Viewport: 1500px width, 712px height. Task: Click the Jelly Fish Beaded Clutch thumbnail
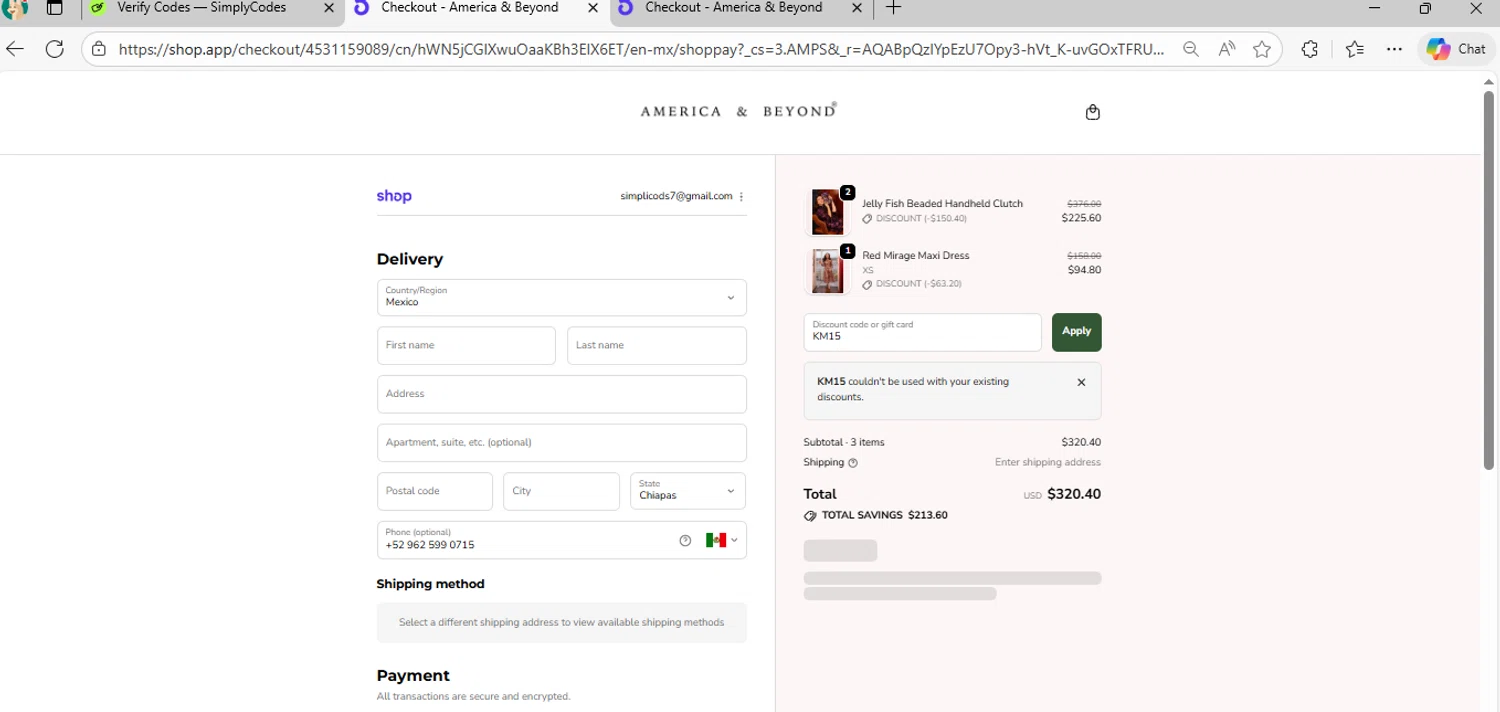tap(827, 211)
